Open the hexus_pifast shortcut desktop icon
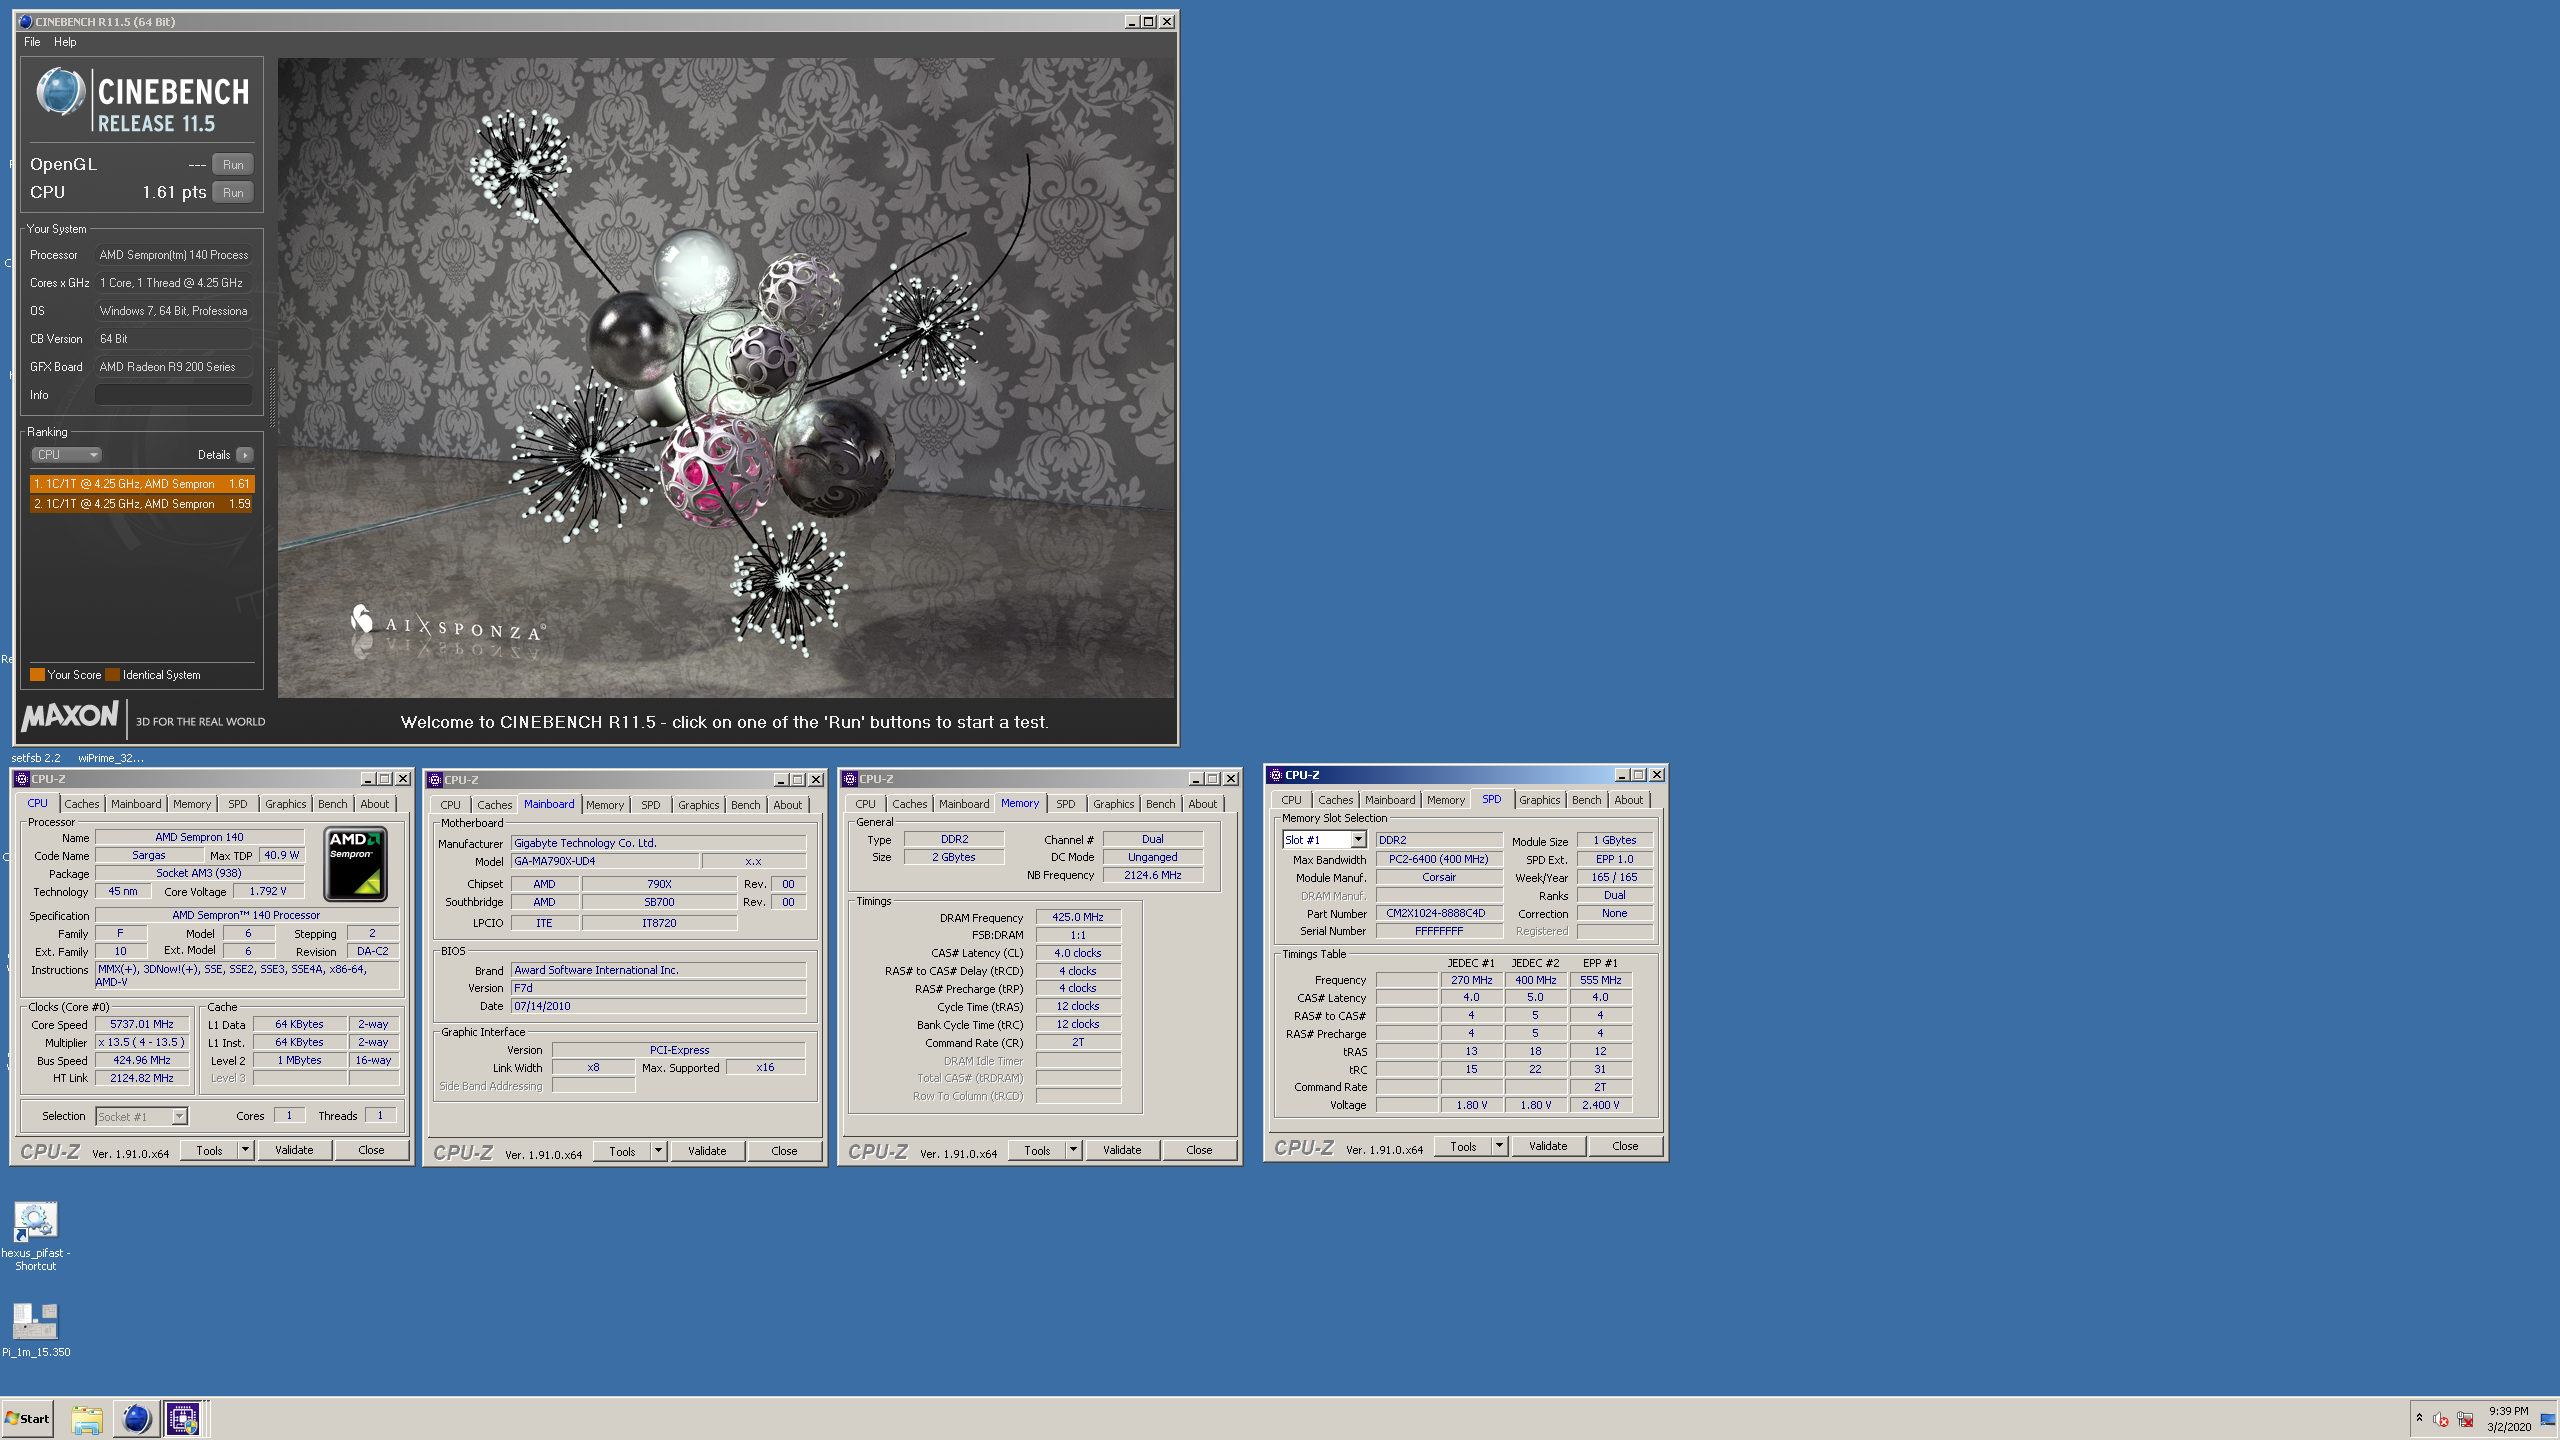The height and width of the screenshot is (1440, 2560). pos(35,1222)
